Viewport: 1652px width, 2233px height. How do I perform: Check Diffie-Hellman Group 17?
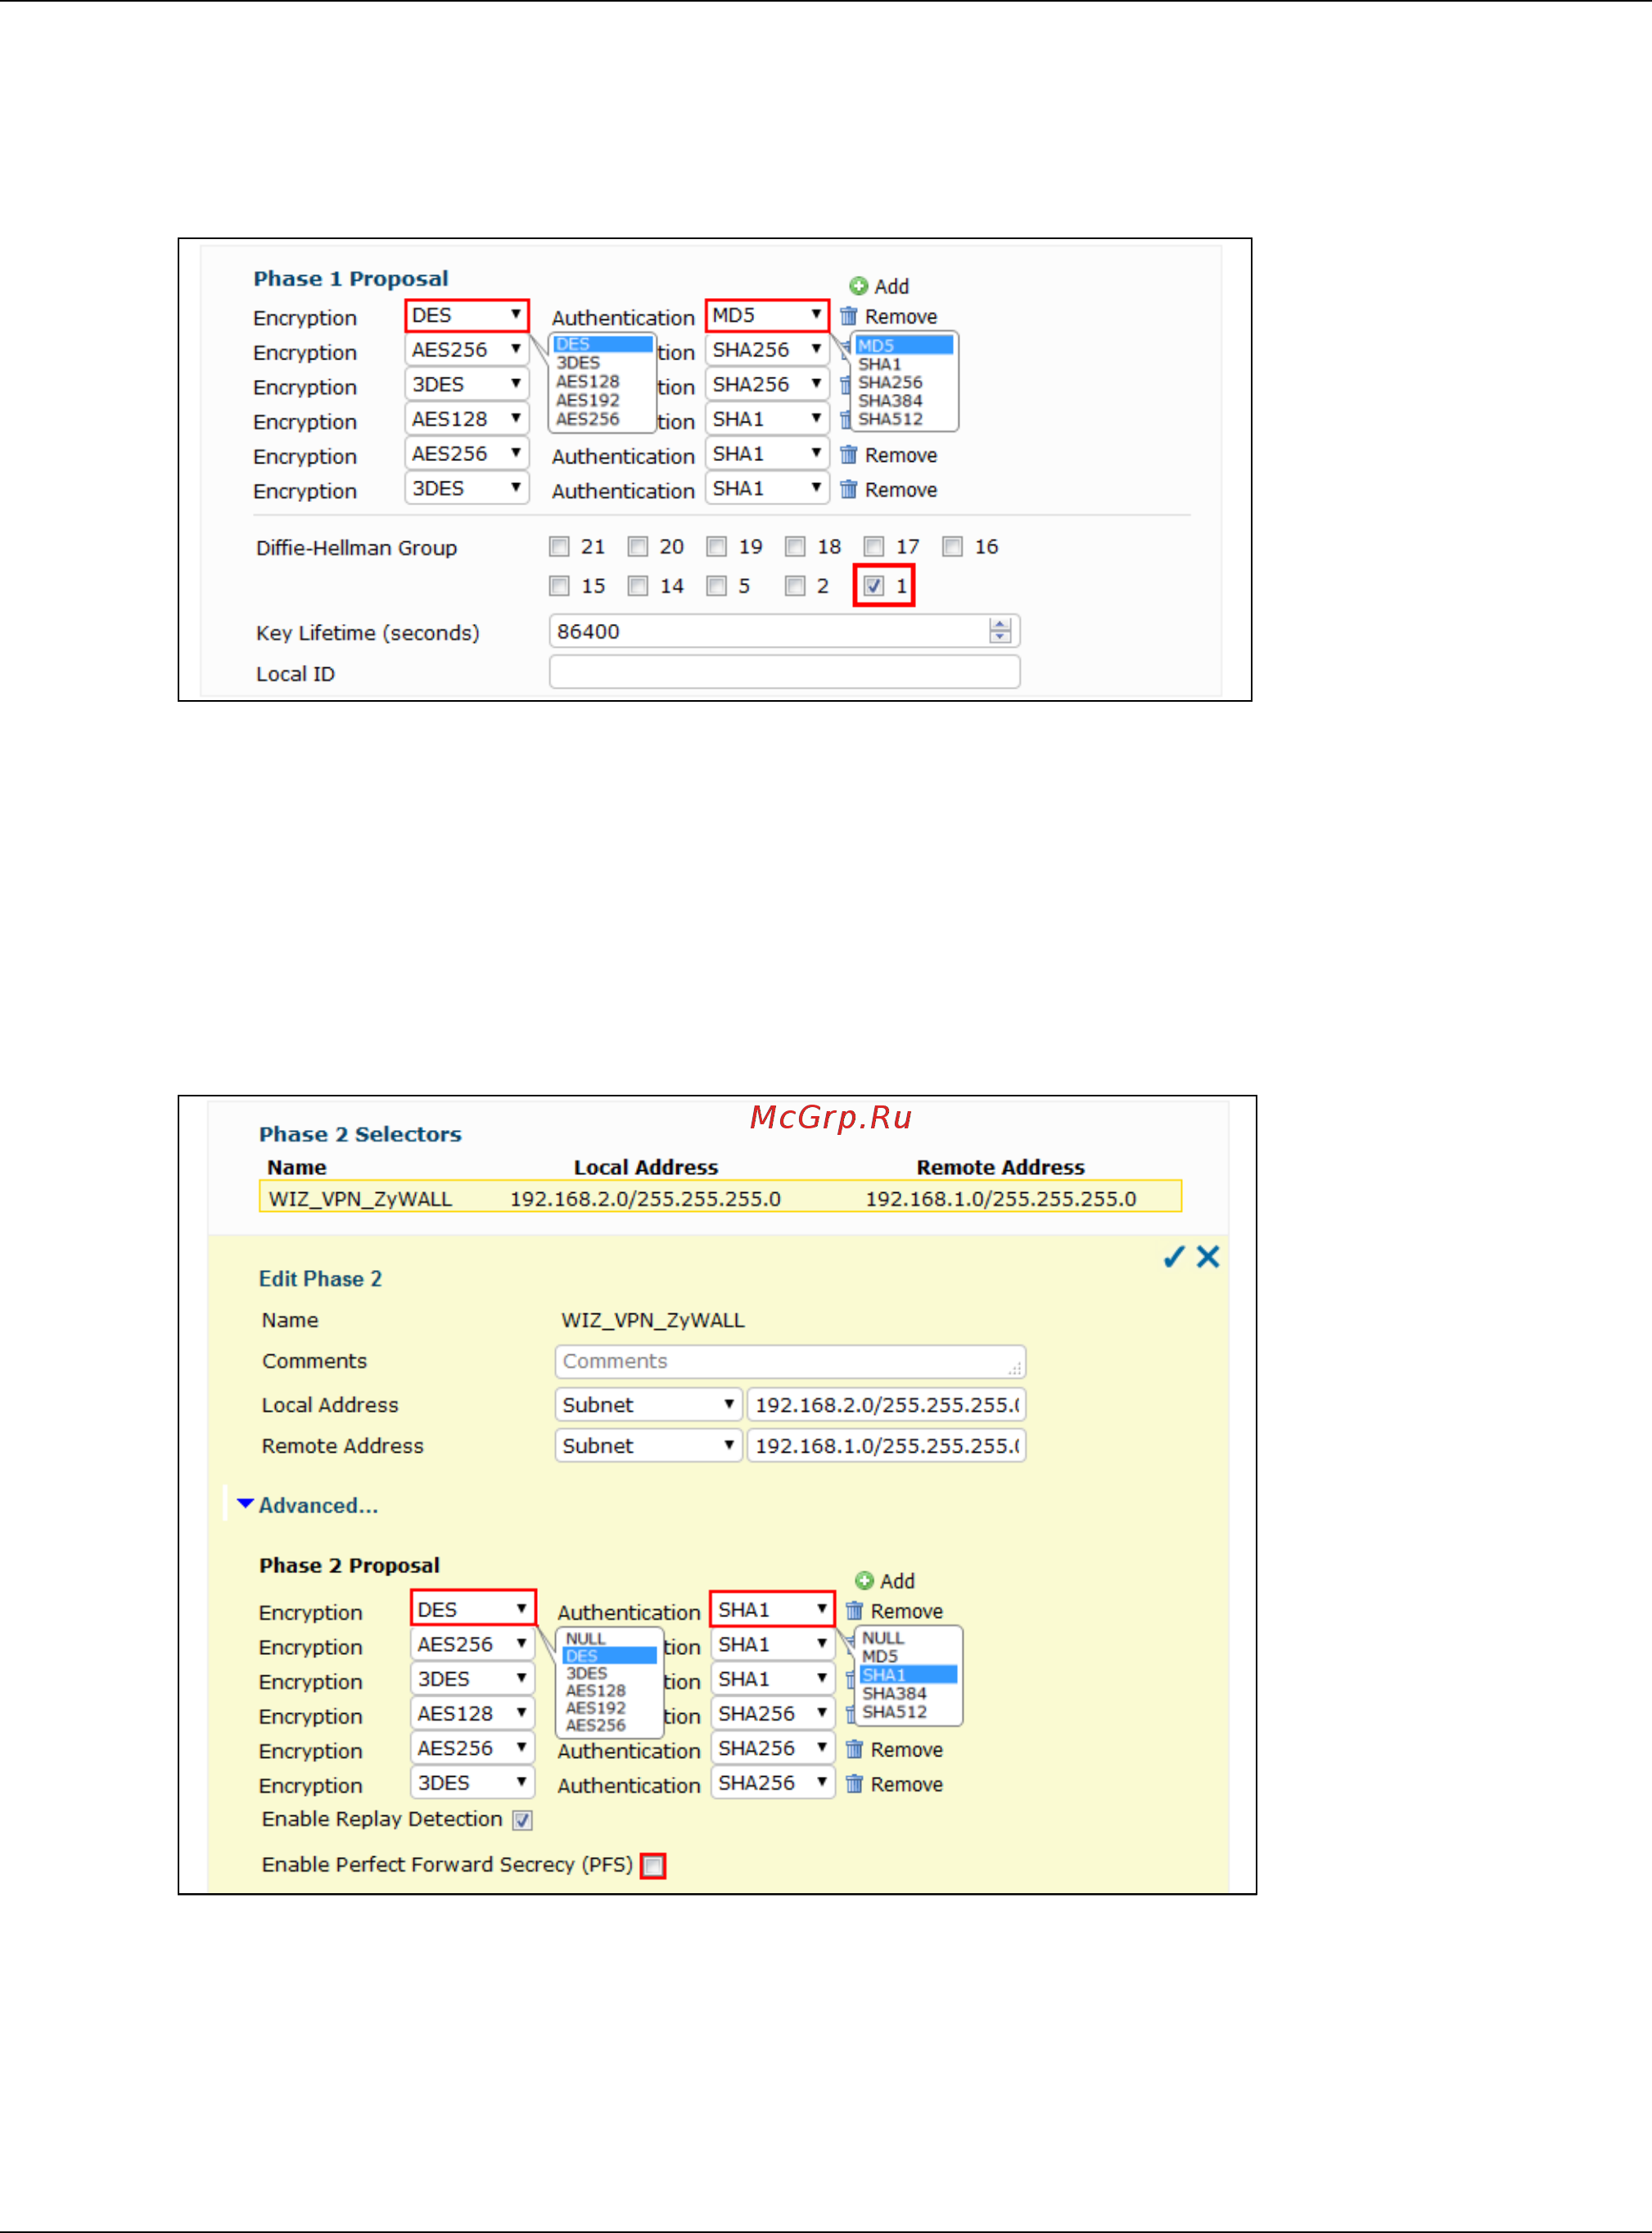click(874, 547)
